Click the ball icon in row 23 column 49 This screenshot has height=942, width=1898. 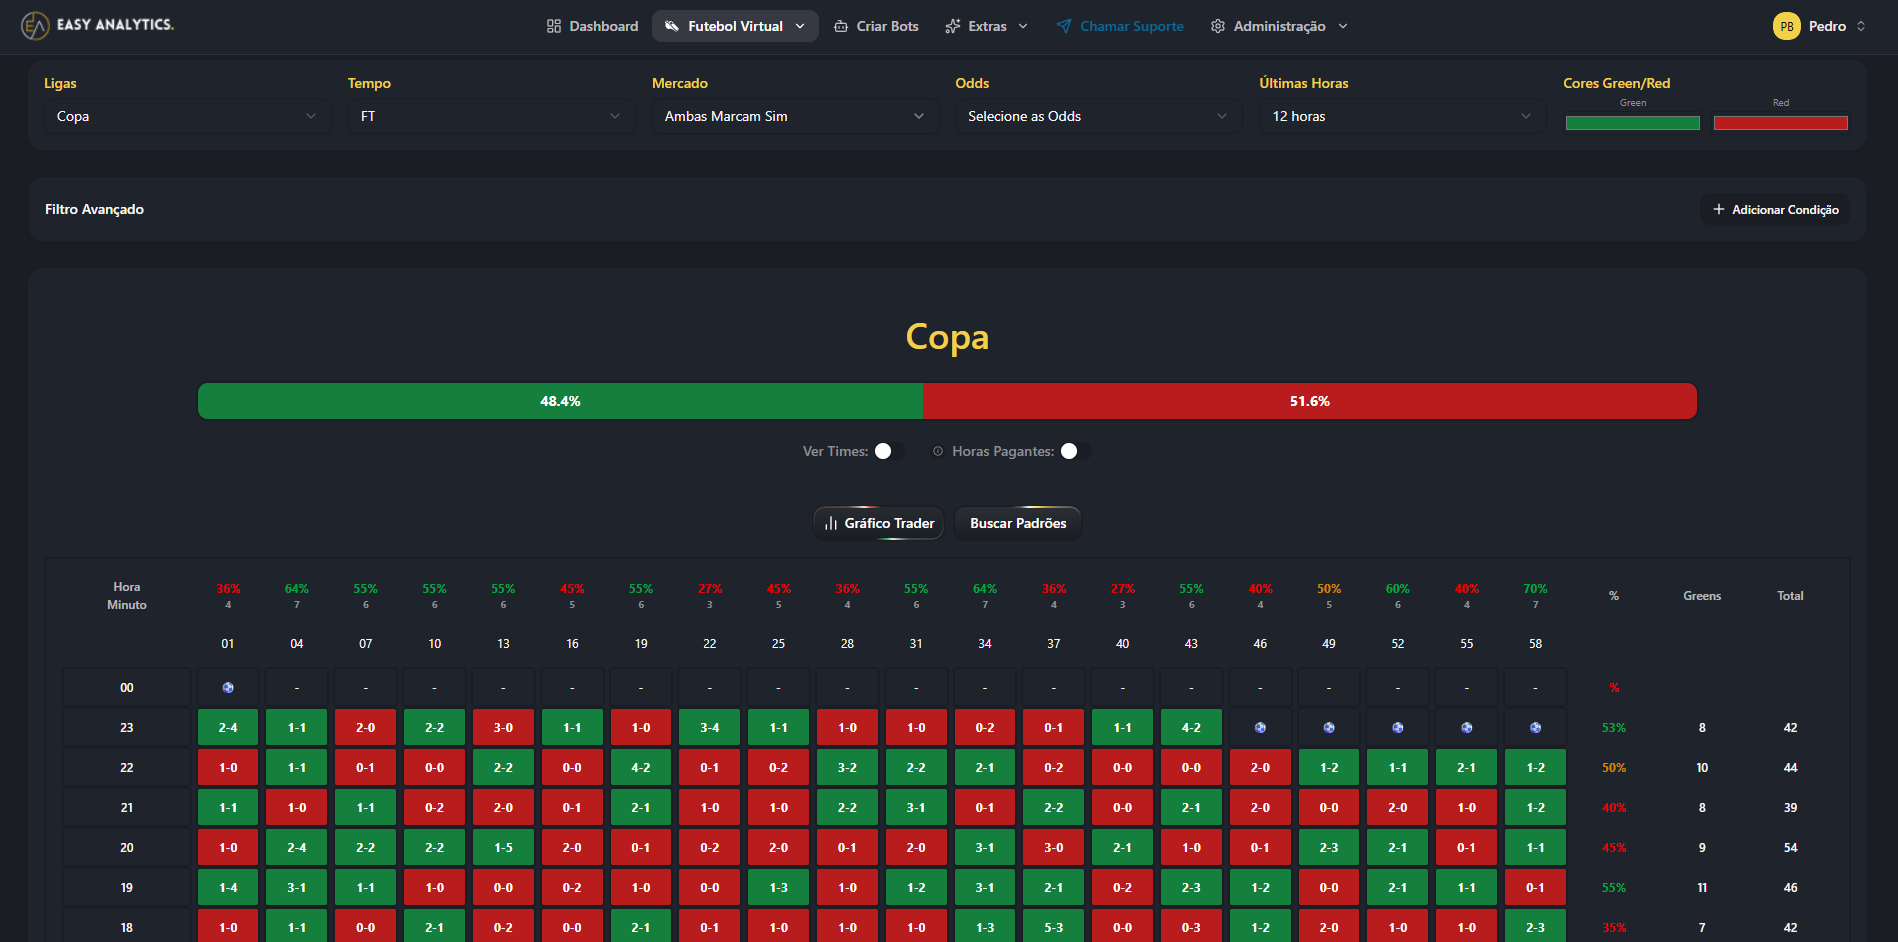[x=1329, y=728]
